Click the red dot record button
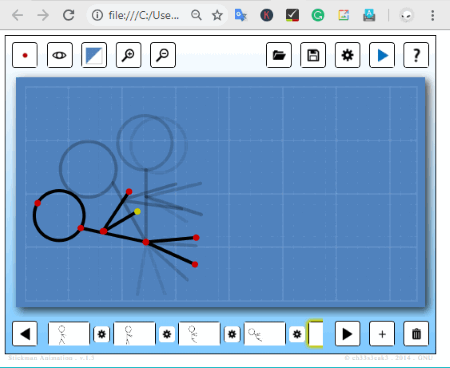The width and height of the screenshot is (450, 368). 25,55
